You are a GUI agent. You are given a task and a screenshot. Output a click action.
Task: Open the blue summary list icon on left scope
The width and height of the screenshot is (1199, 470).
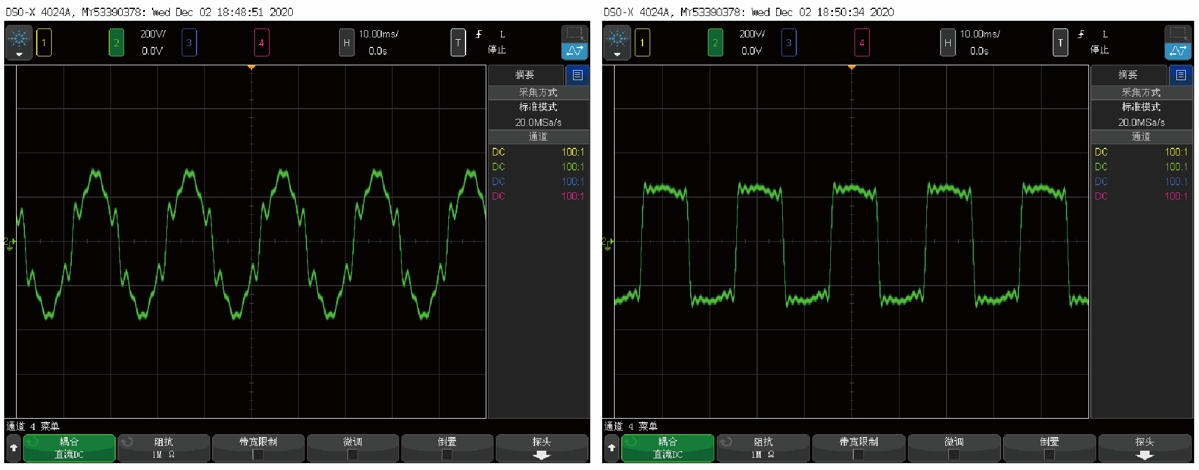click(x=577, y=75)
